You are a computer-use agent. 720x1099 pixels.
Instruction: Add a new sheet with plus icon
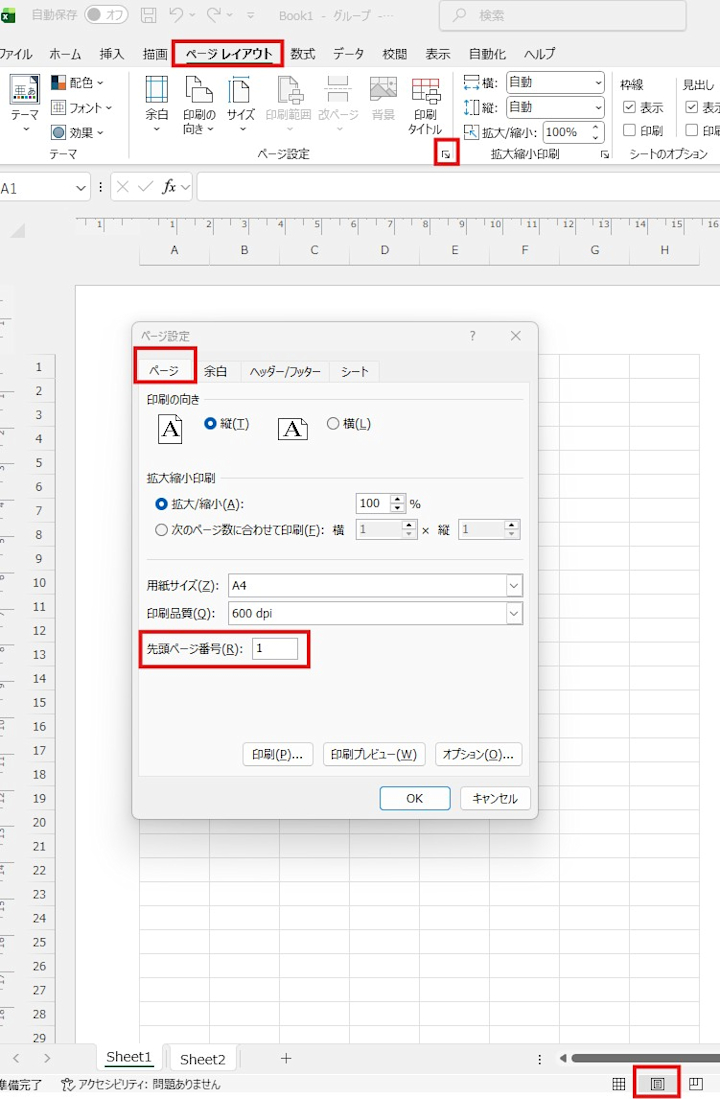286,1058
